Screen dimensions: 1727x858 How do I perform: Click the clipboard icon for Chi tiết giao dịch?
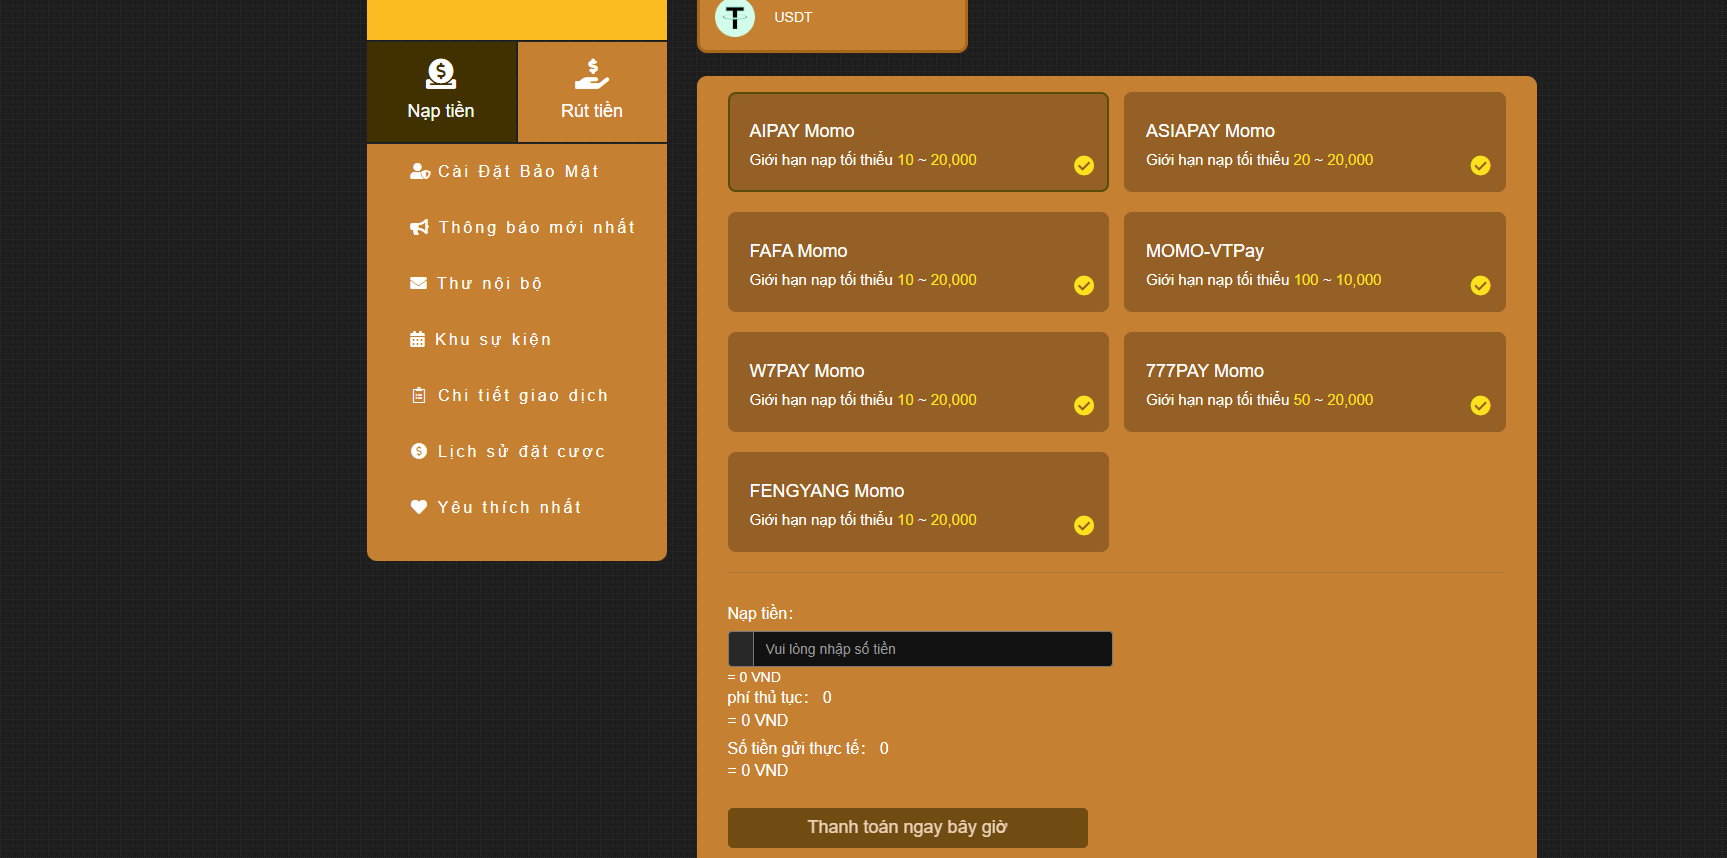coord(418,395)
